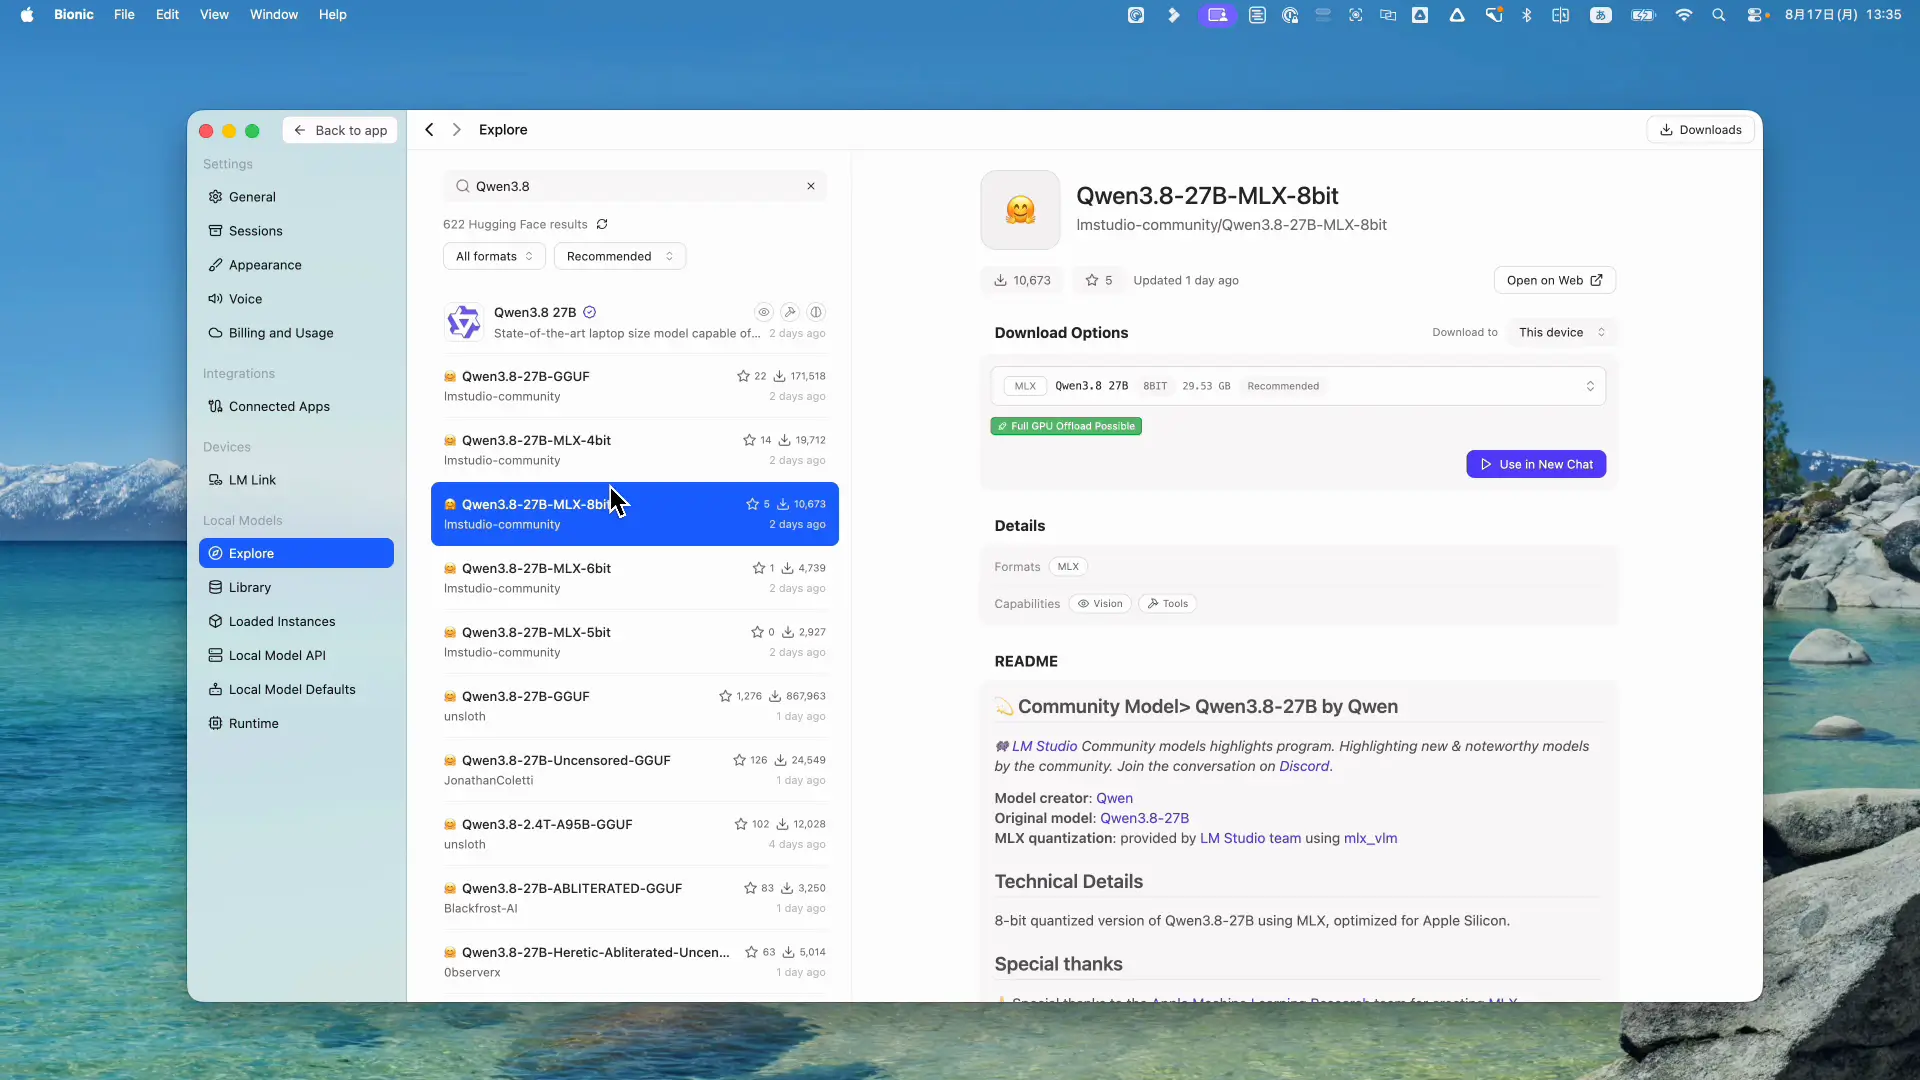The image size is (1920, 1080).
Task: Open the LM Studio team link
Action: [x=1251, y=838]
